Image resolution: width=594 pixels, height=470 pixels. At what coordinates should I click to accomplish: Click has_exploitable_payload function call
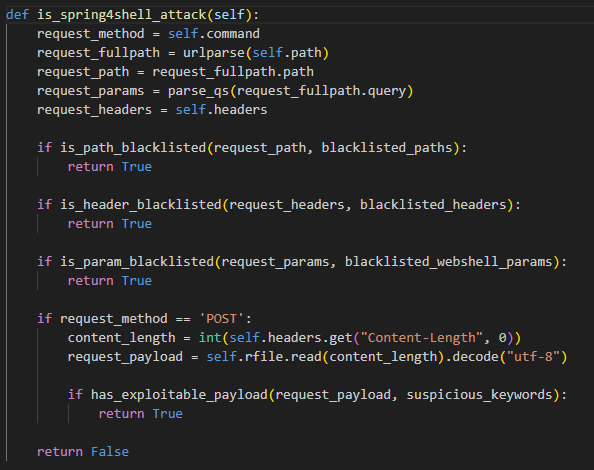[179, 395]
